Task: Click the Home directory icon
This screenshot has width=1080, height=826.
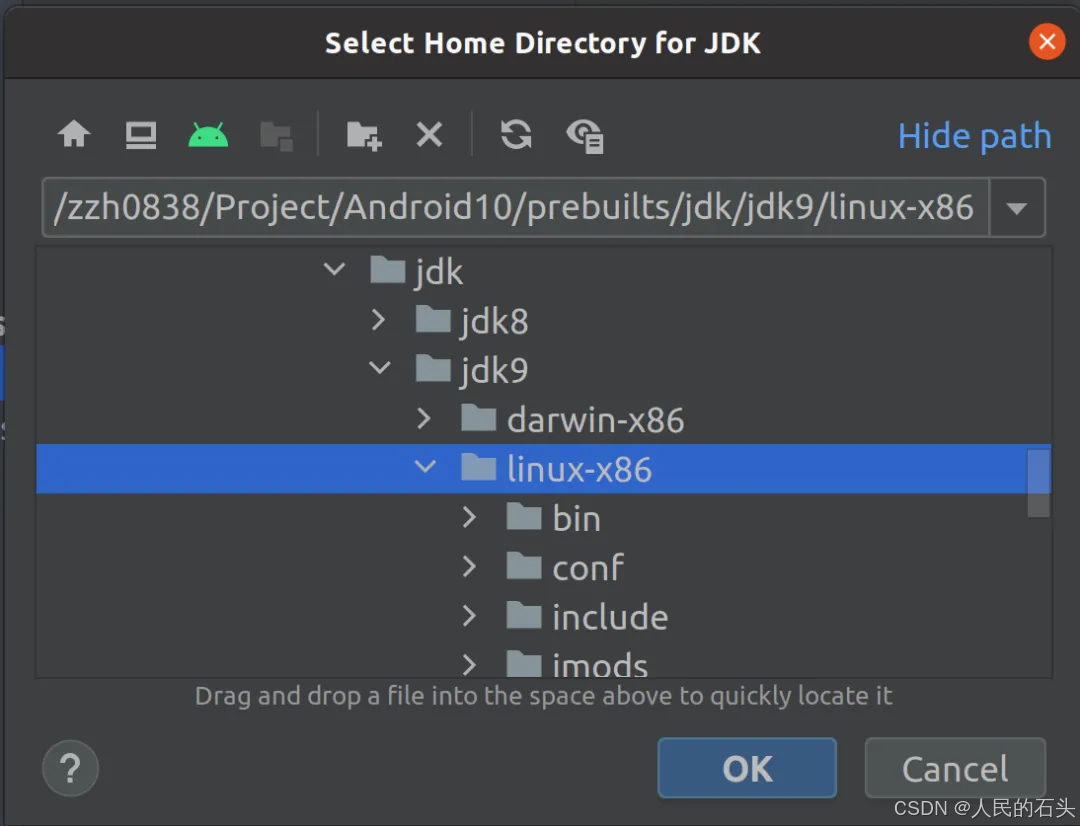Action: coord(72,134)
